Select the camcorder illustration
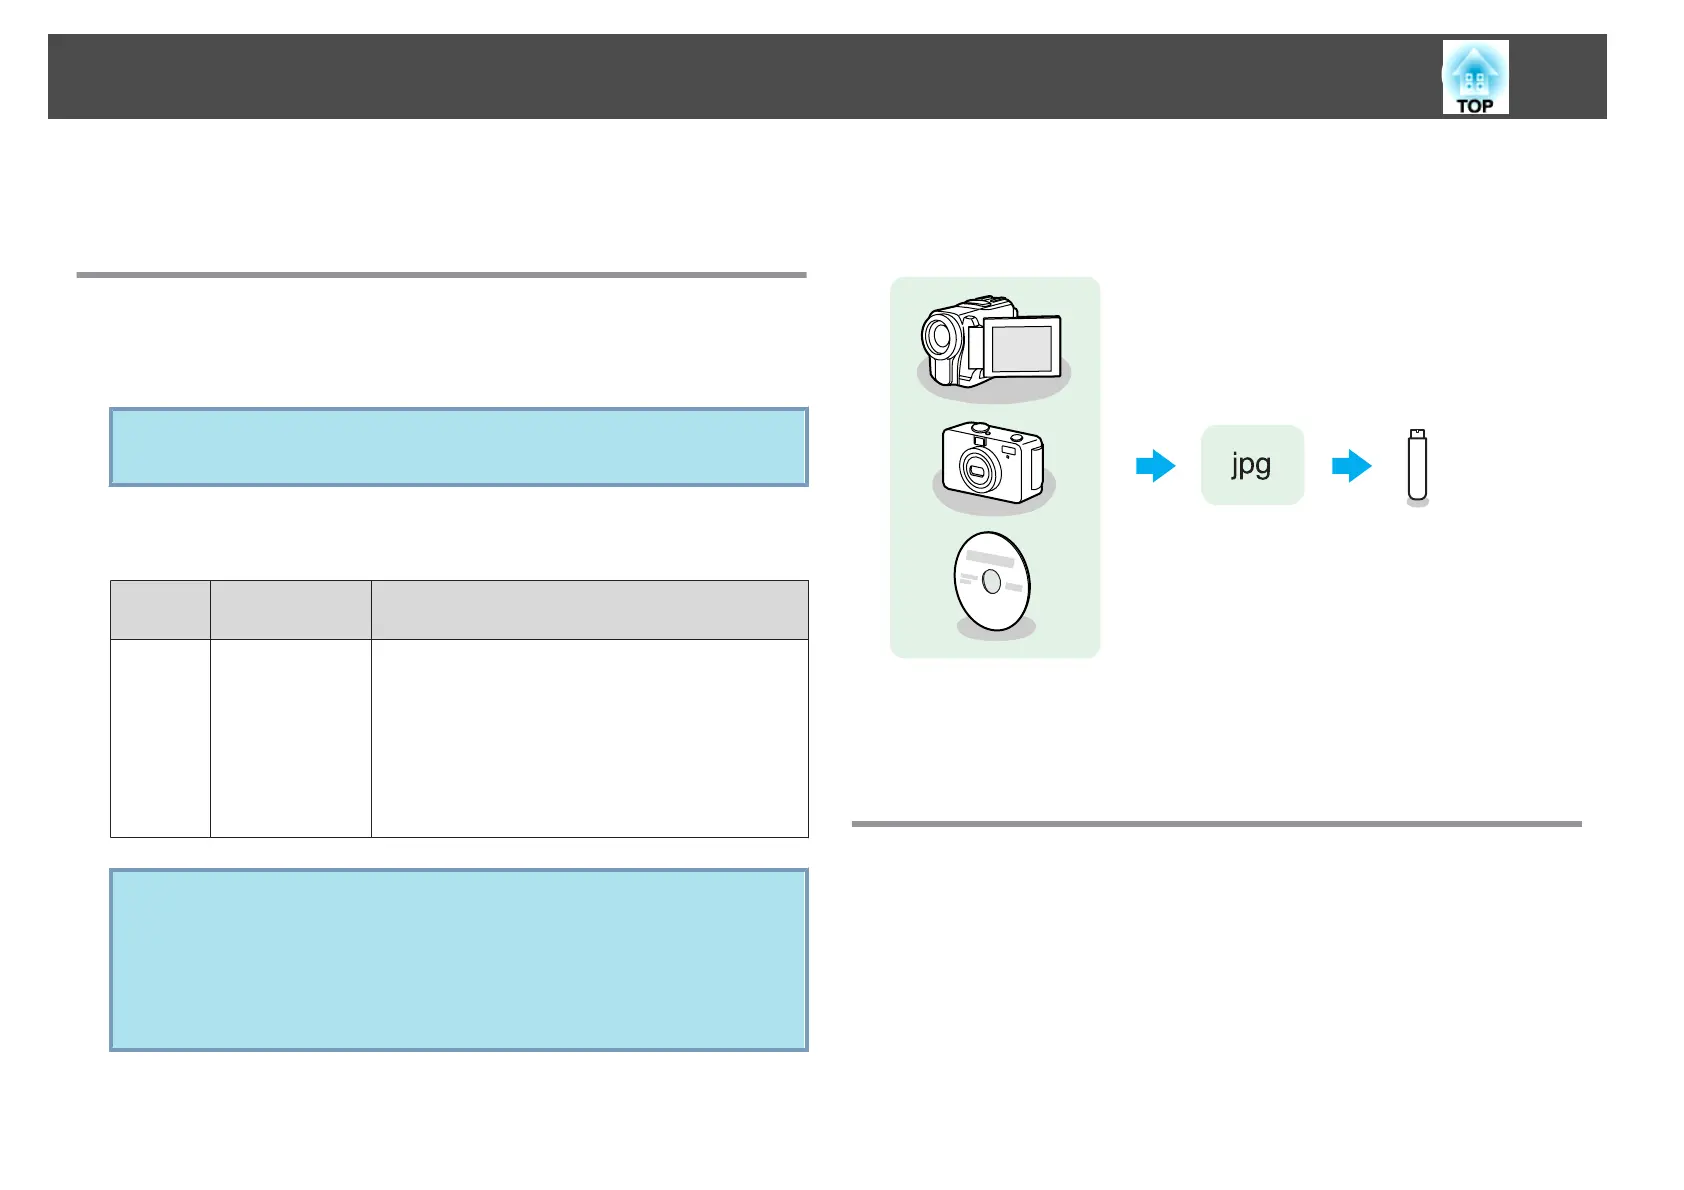The image size is (1684, 1190). click(x=993, y=345)
